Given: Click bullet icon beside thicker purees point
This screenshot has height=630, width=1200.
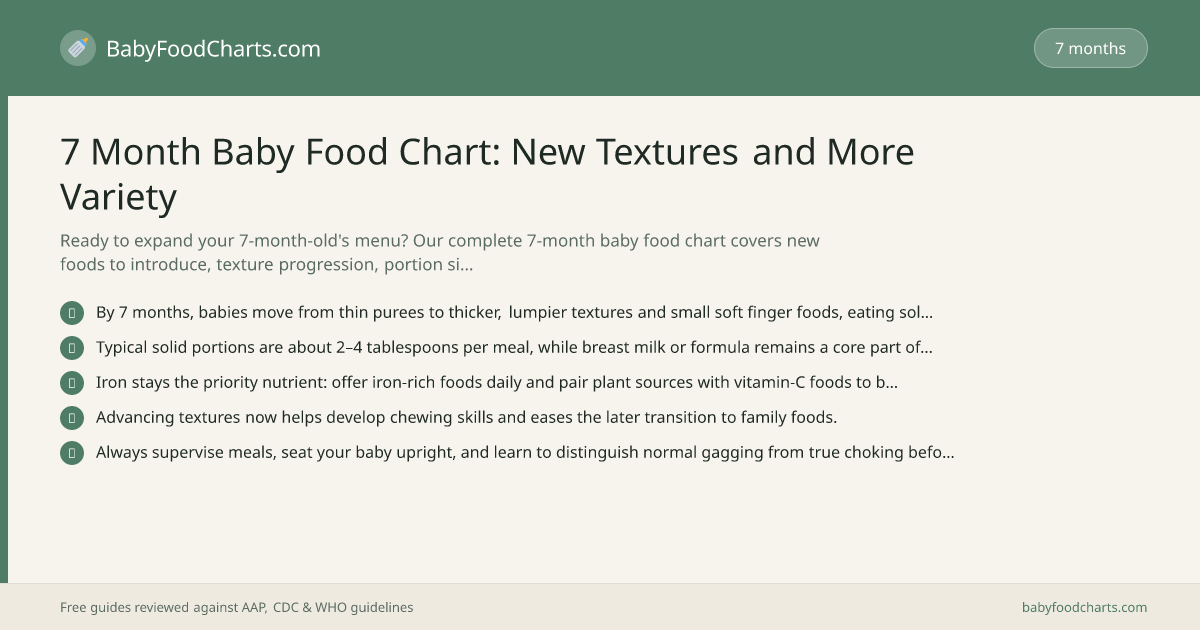Looking at the screenshot, I should 72,313.
